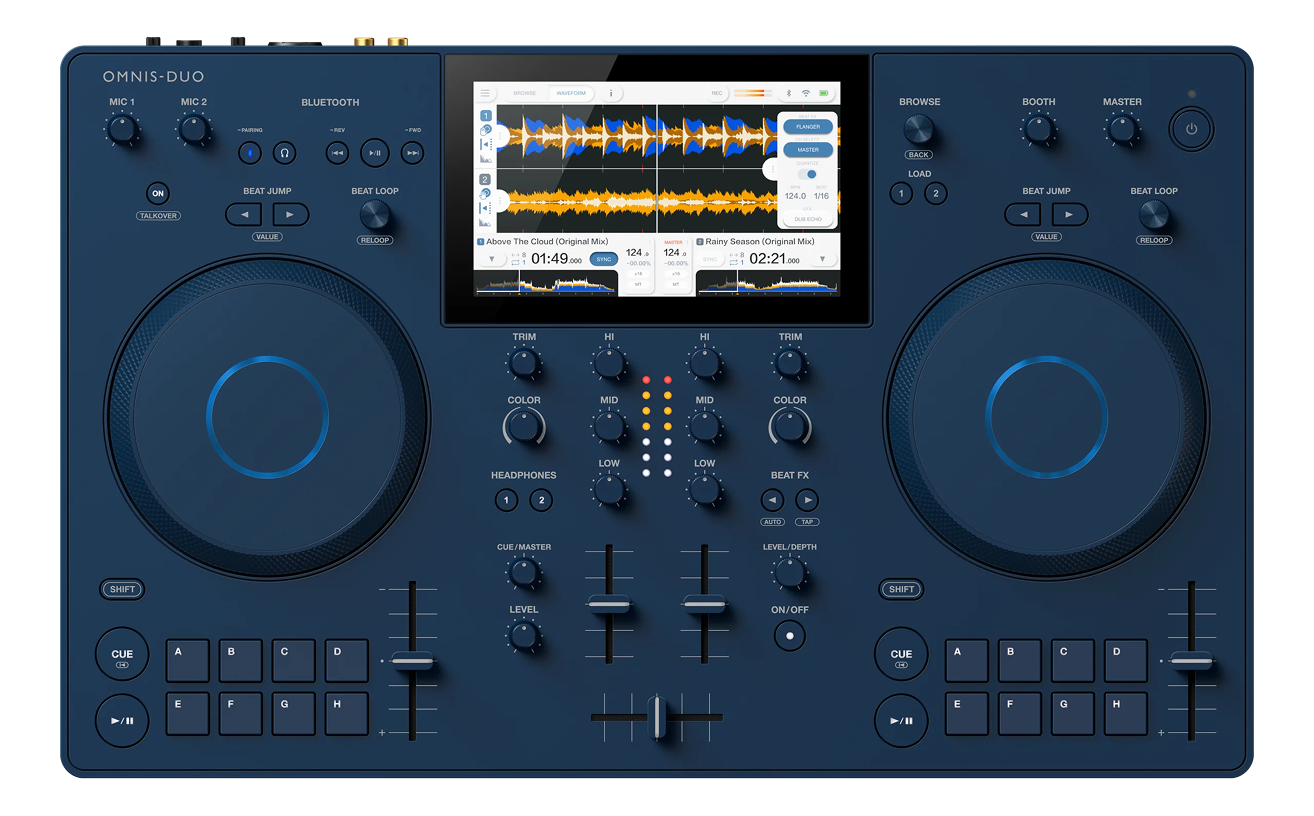Toggle the Quantize switch on the touchscreen

pyautogui.click(x=808, y=174)
